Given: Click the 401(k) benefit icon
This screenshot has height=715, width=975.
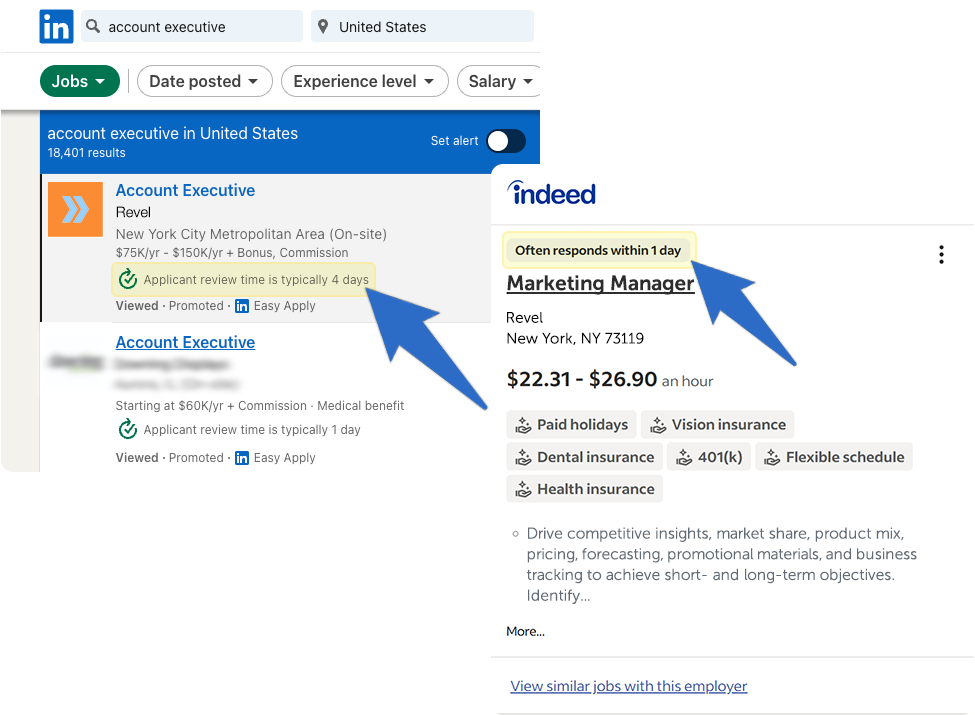Looking at the screenshot, I should coord(684,458).
